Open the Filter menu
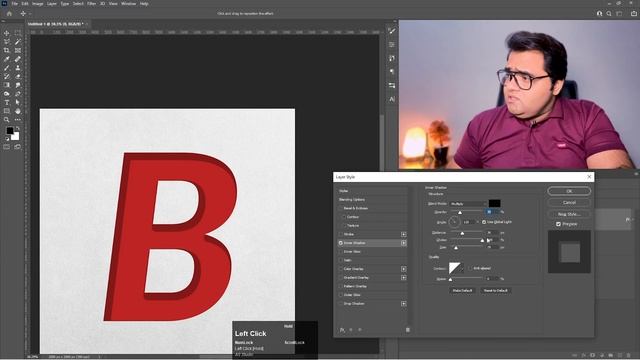The width and height of the screenshot is (640, 360). pos(91,3)
